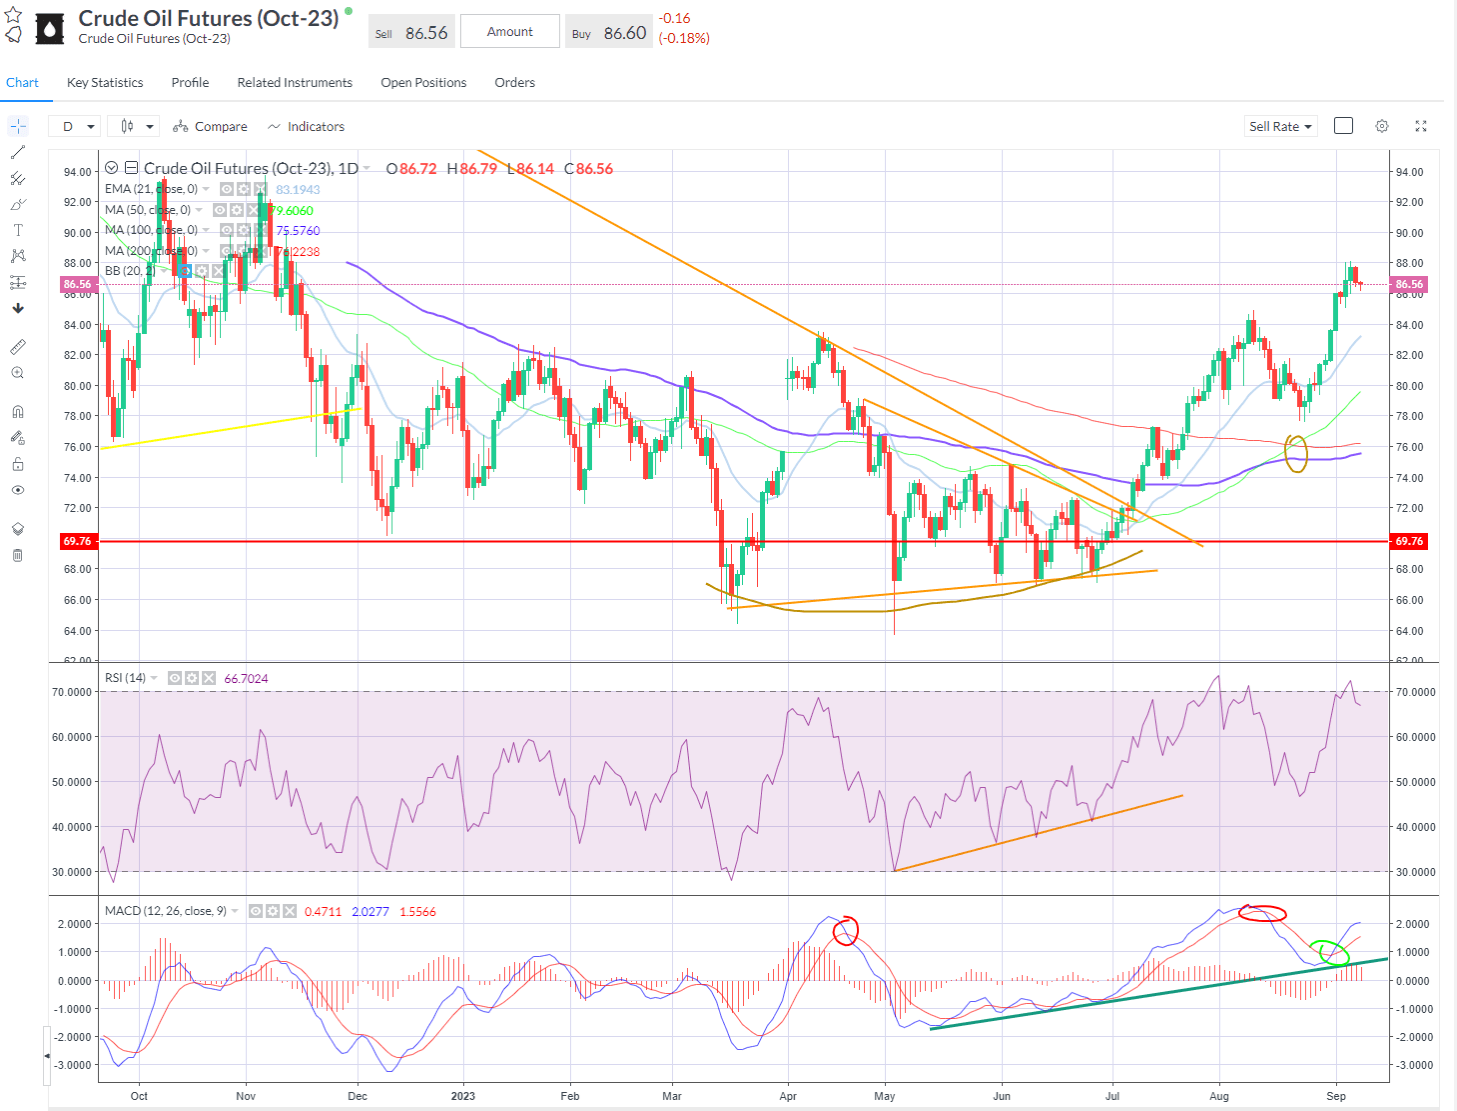Image resolution: width=1457 pixels, height=1111 pixels.
Task: Open the Open Positions tab
Action: pyautogui.click(x=423, y=83)
